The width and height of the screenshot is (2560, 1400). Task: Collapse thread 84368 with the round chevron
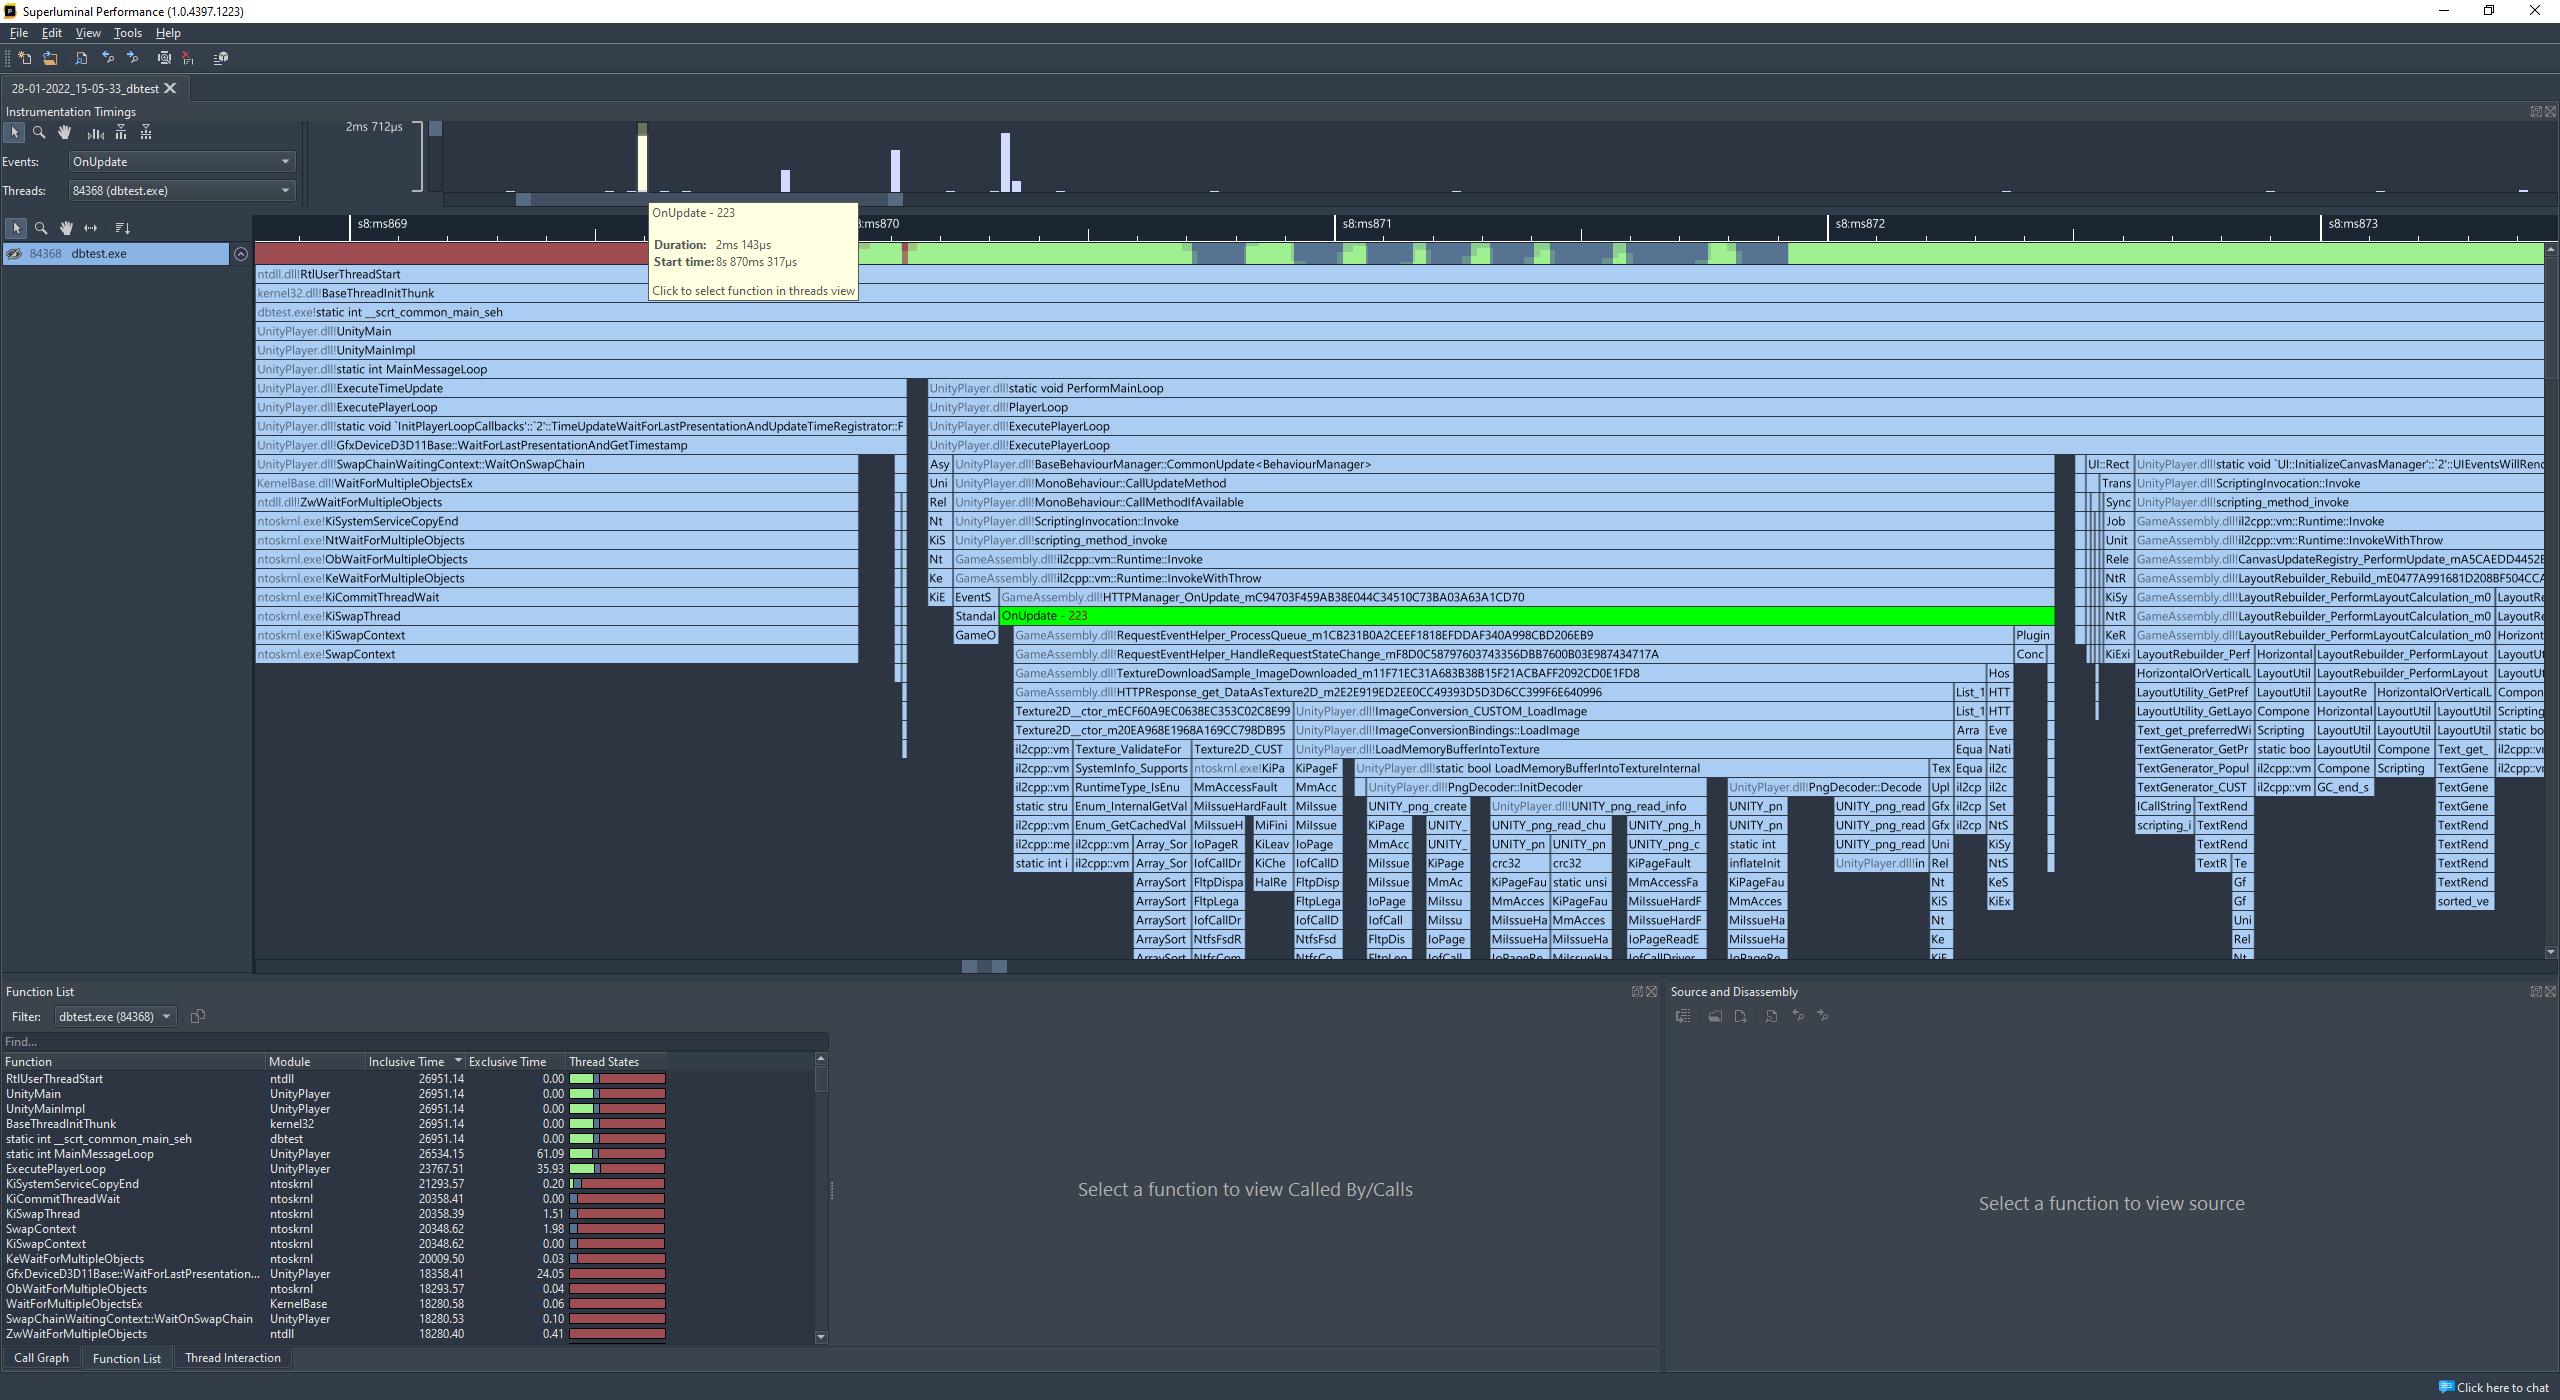(241, 254)
